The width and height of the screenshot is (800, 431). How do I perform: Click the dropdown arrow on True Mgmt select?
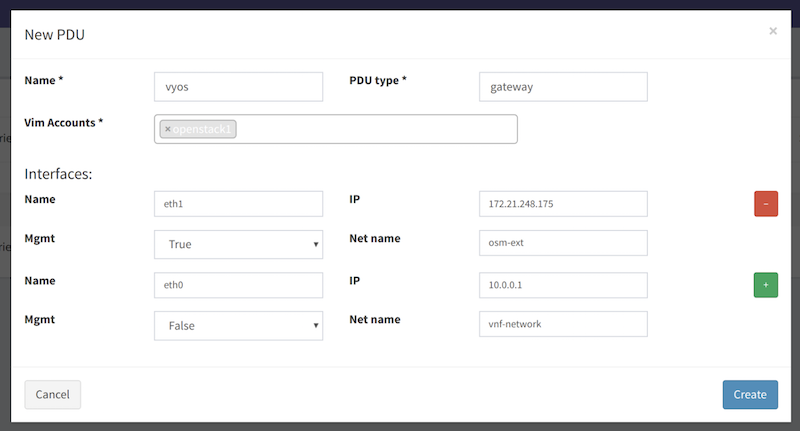pos(316,244)
